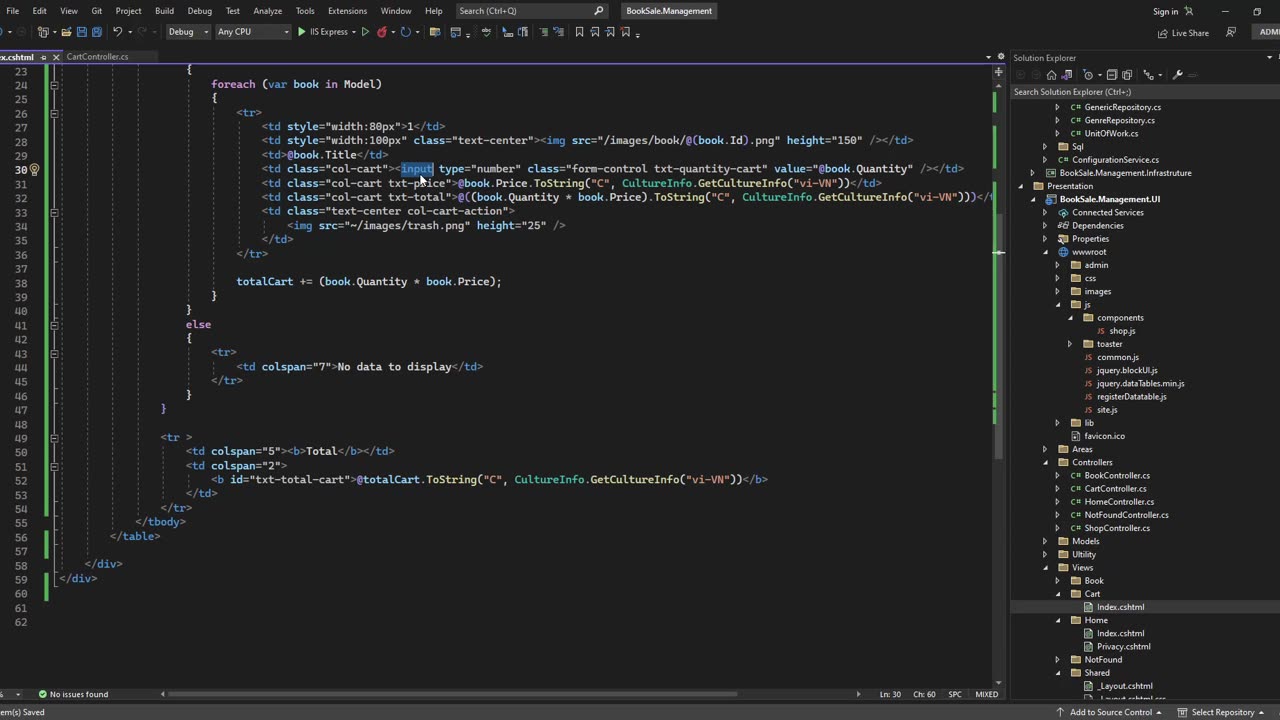Expand the toaster folder under js

point(1070,344)
